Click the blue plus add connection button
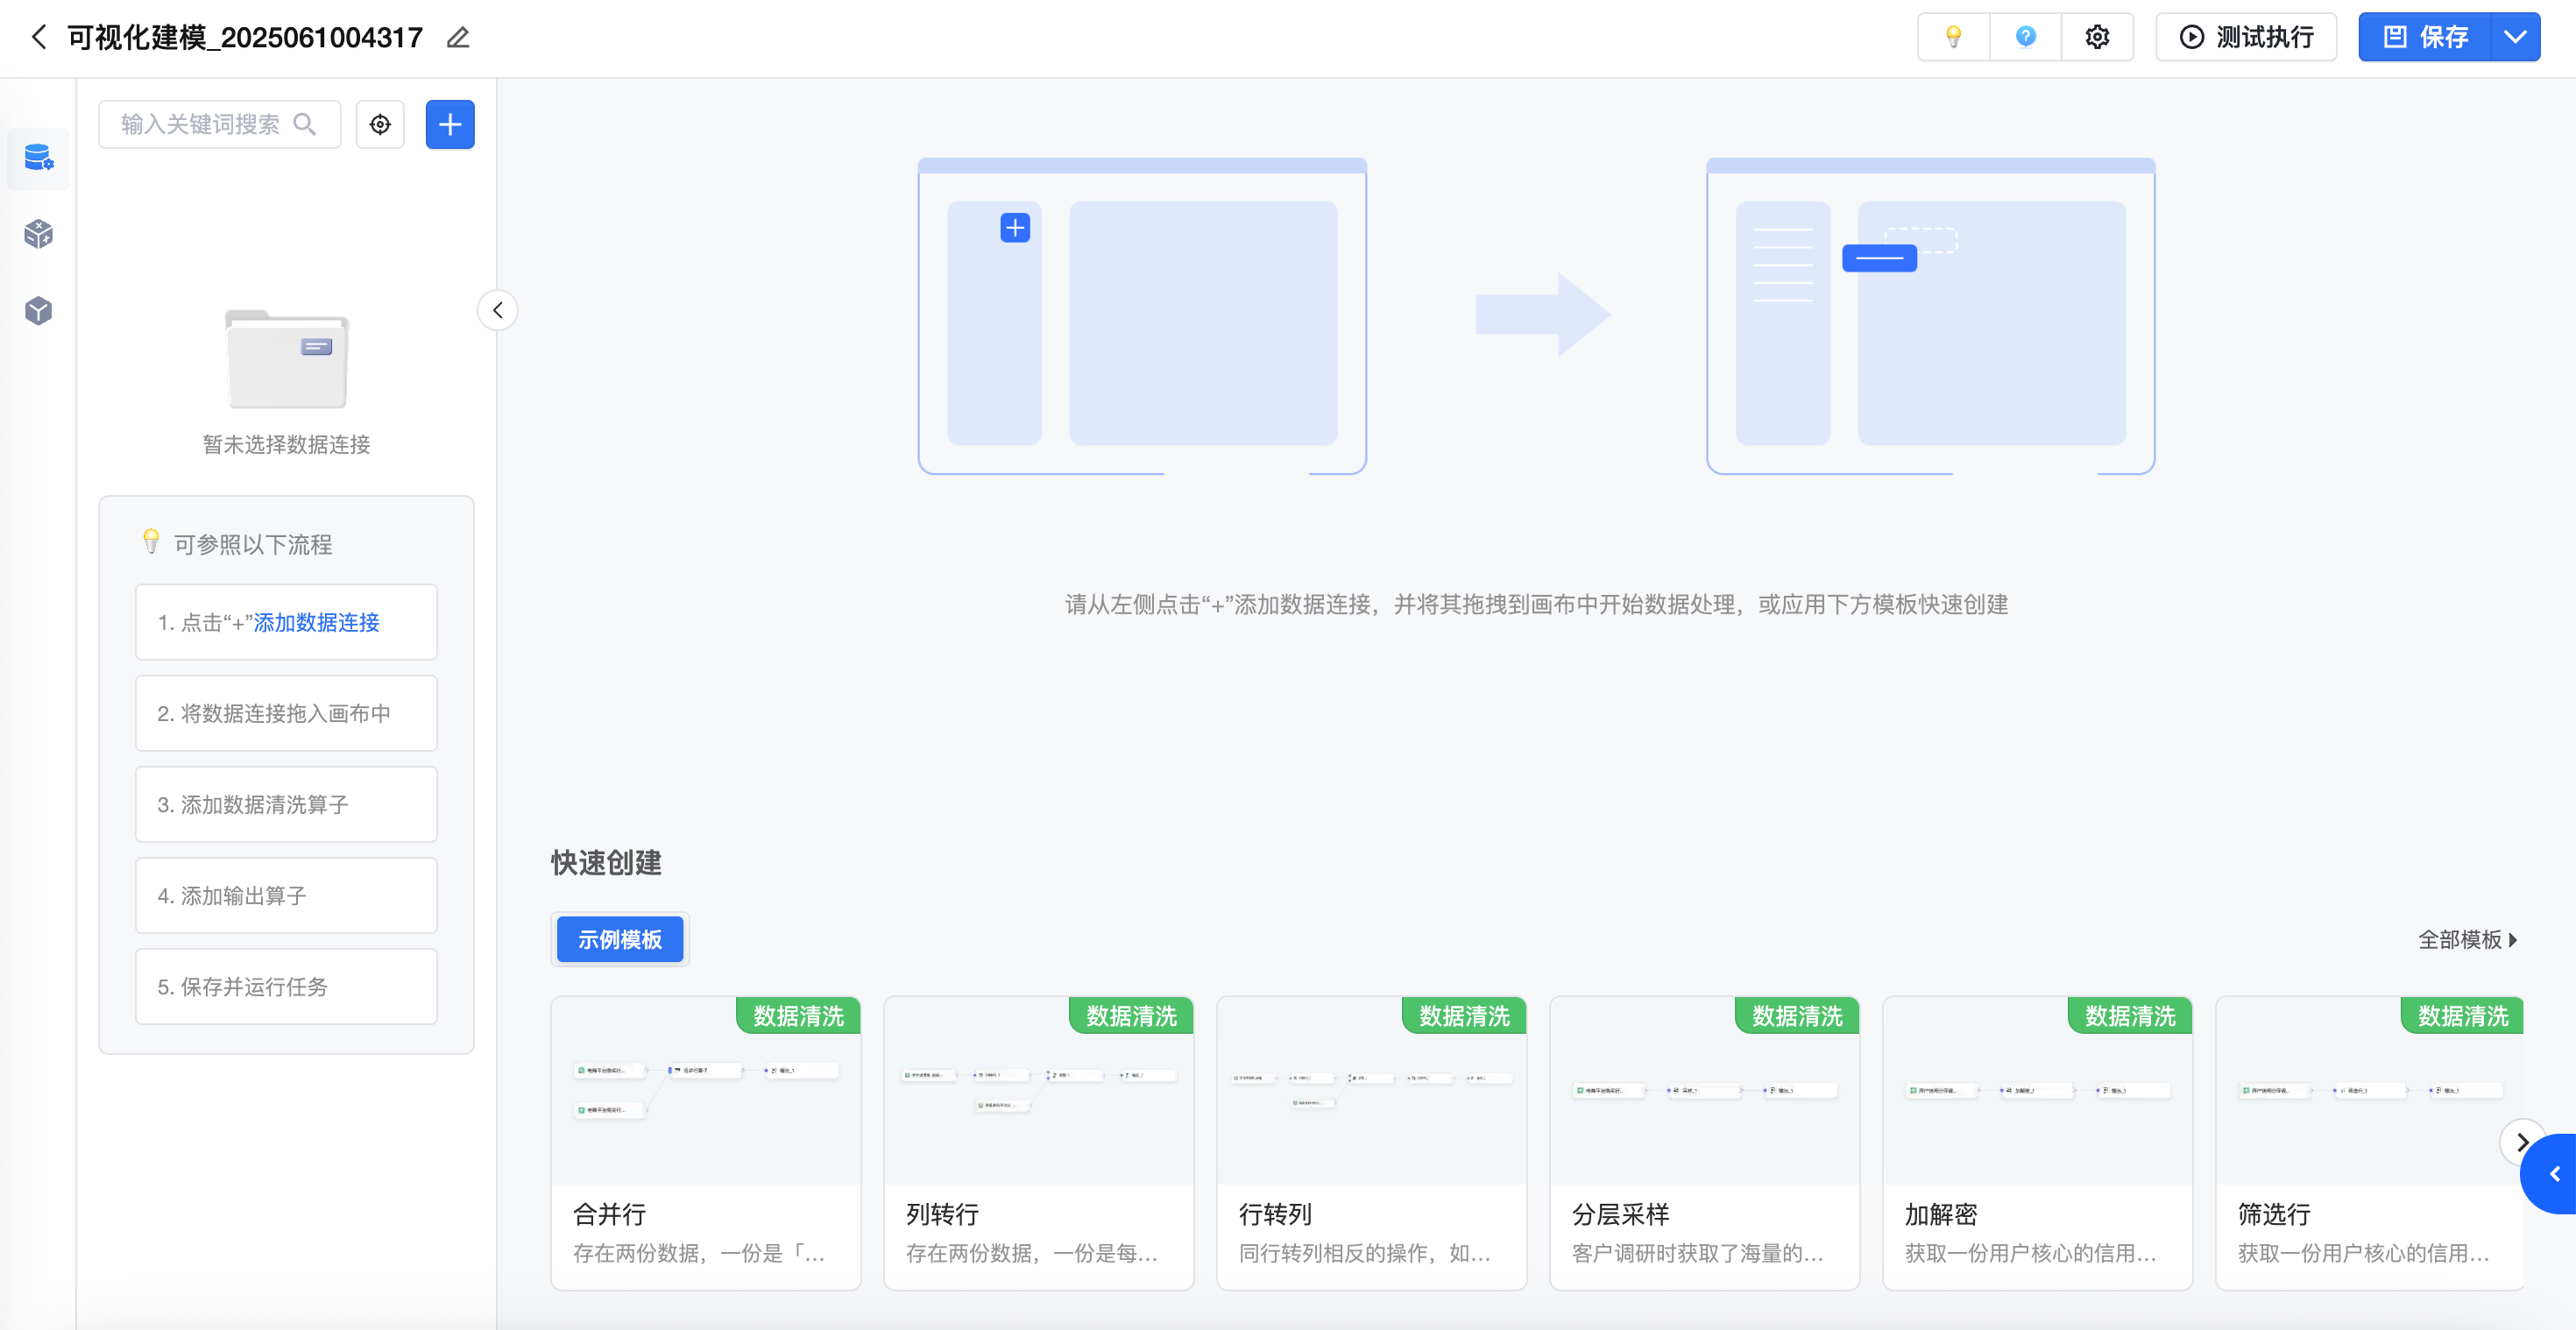Viewport: 2576px width, 1330px height. 450,124
